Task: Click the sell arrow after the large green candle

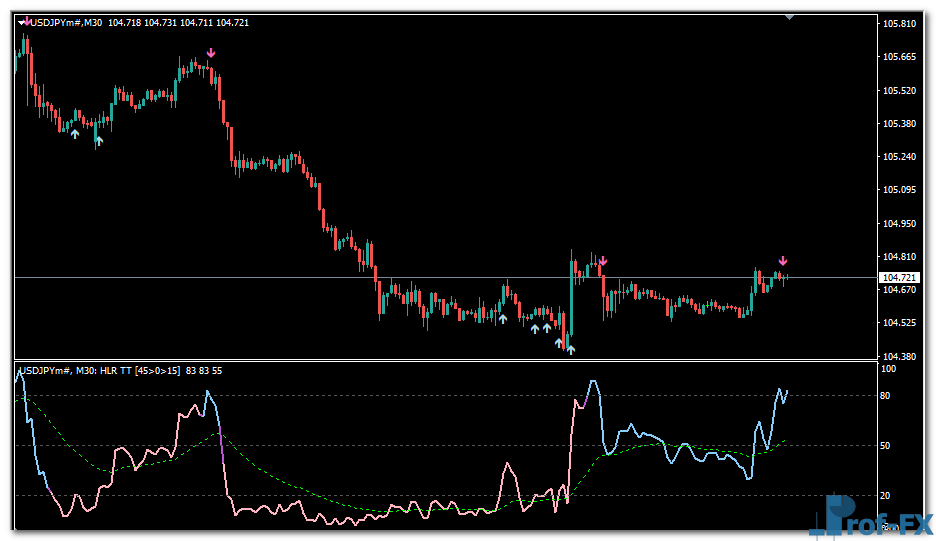Action: 602,261
